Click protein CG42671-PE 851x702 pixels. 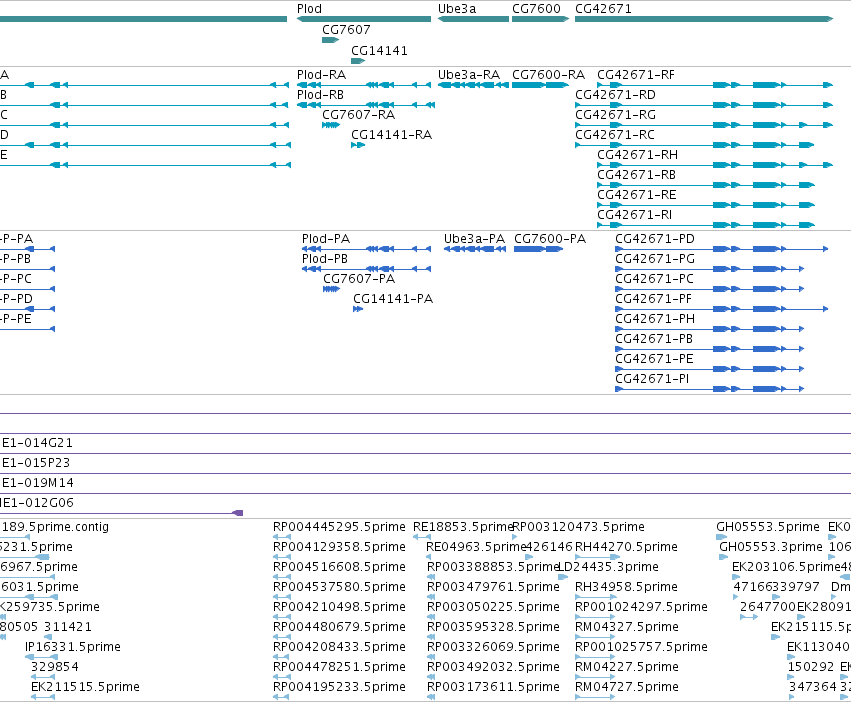pyautogui.click(x=654, y=359)
